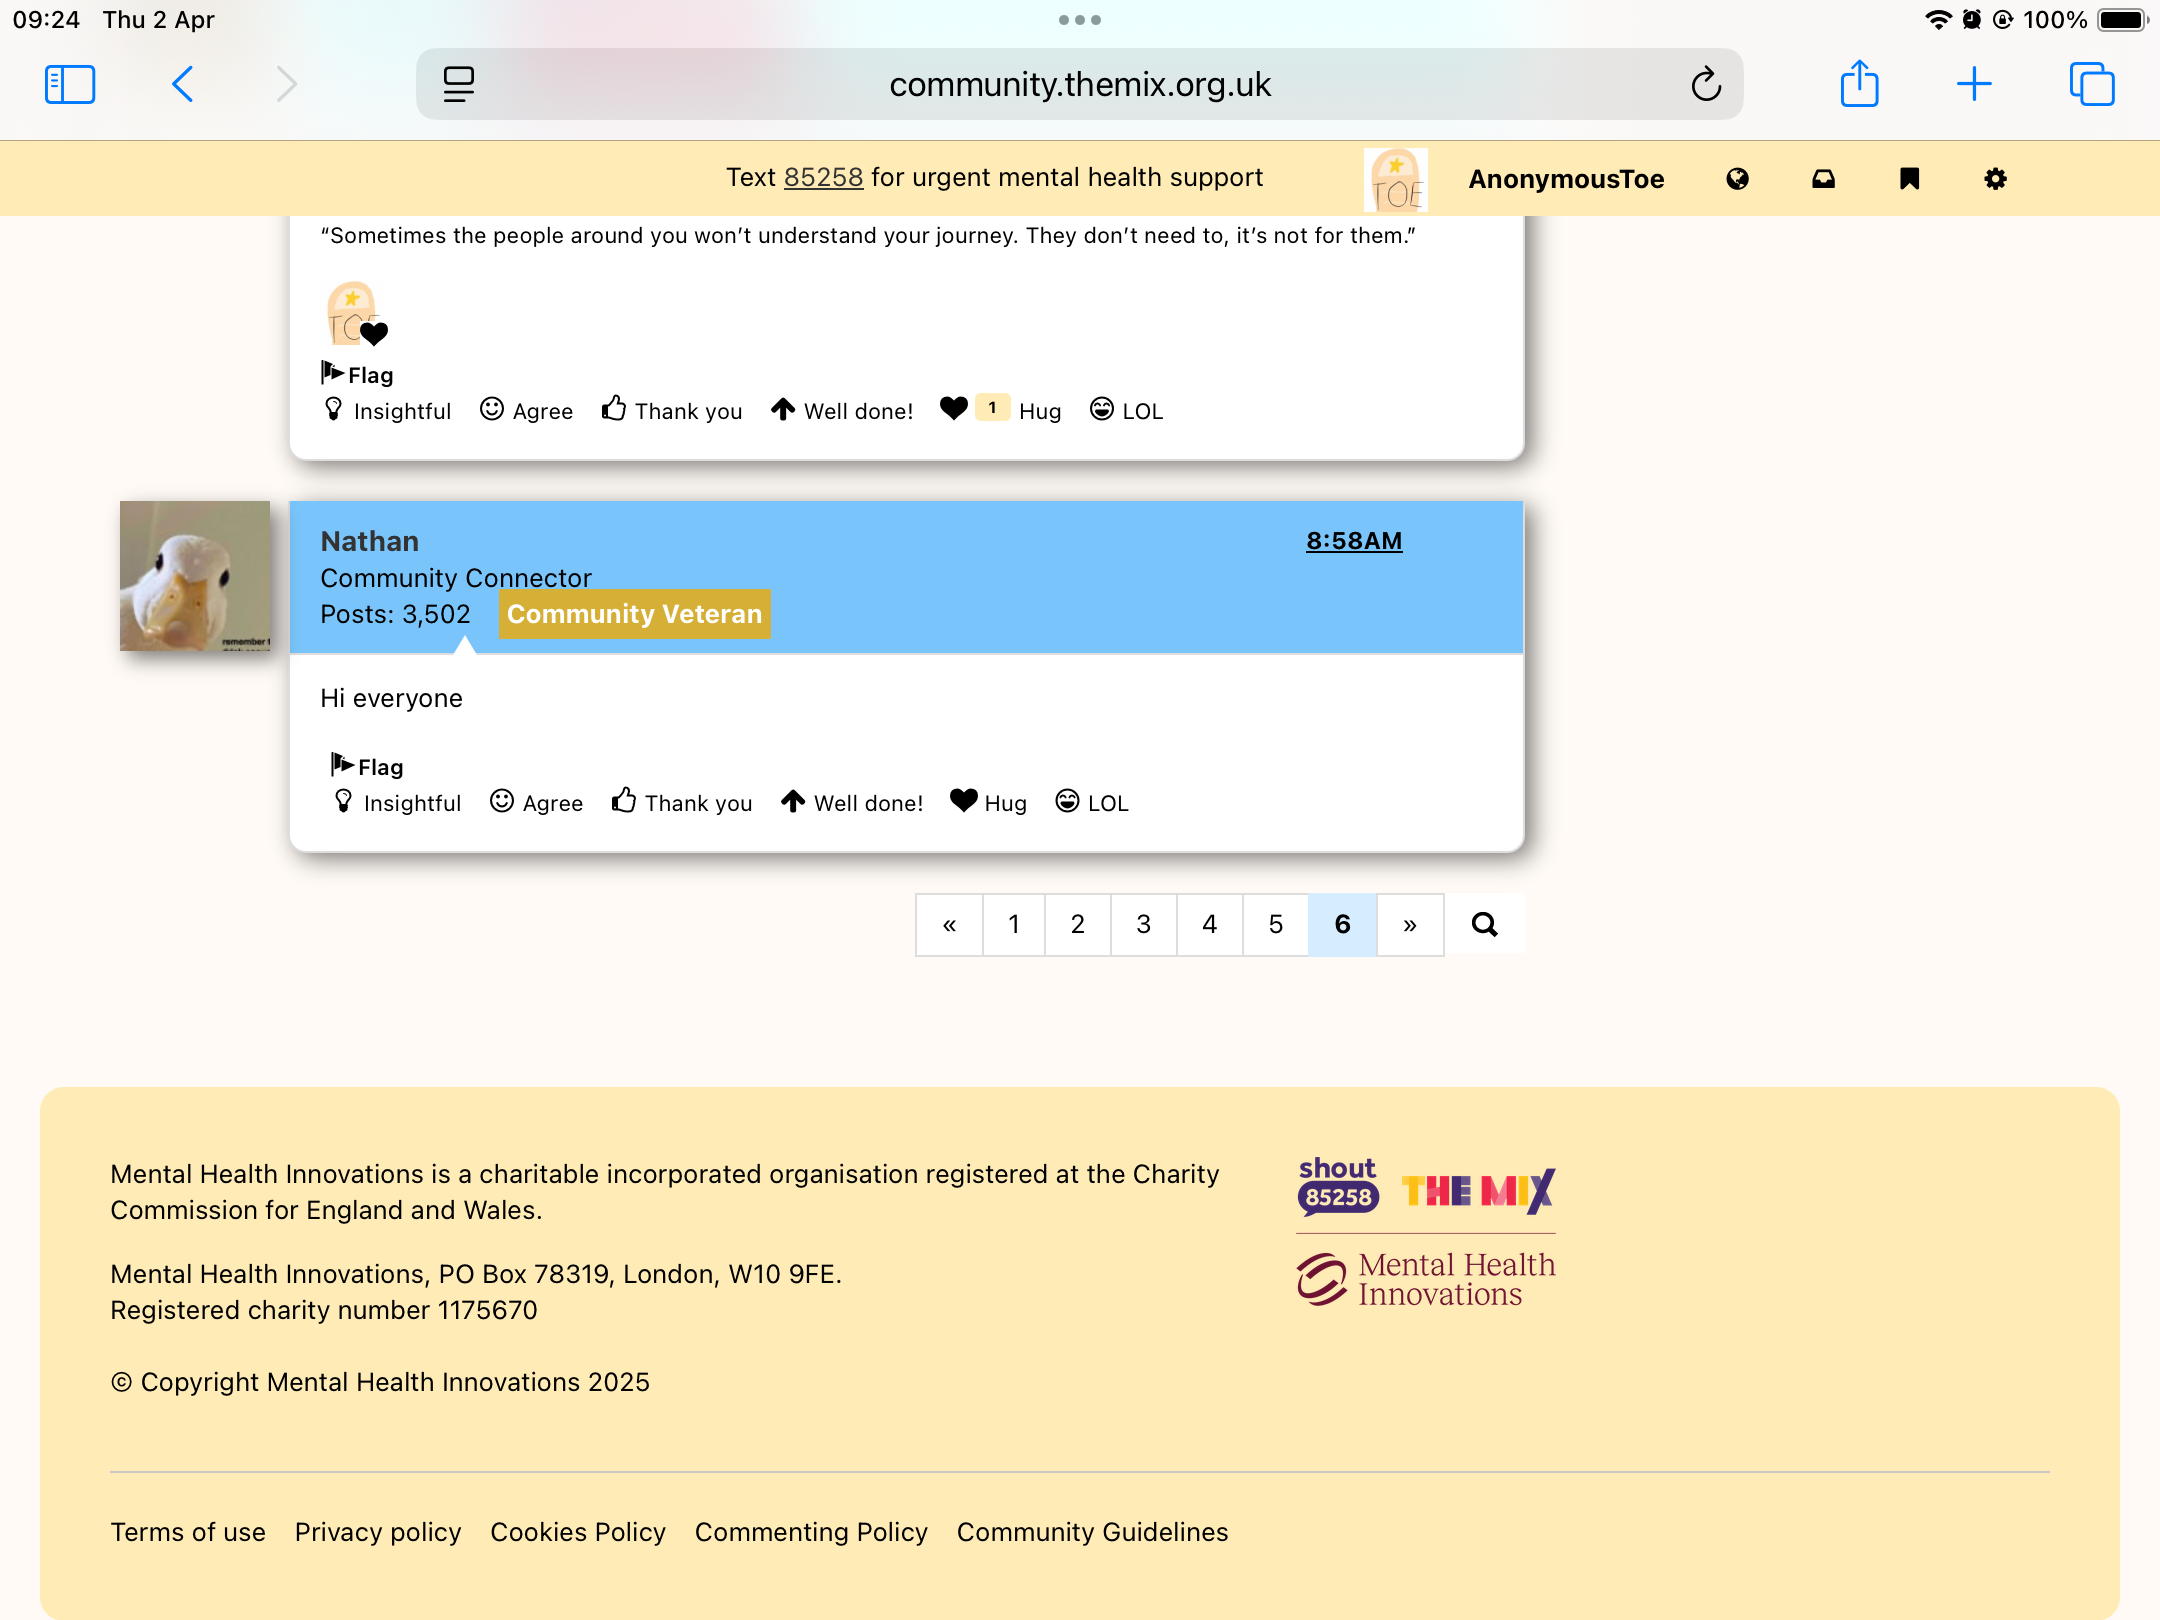Tap Safari share icon
This screenshot has height=1620, width=2160.
(x=1859, y=84)
